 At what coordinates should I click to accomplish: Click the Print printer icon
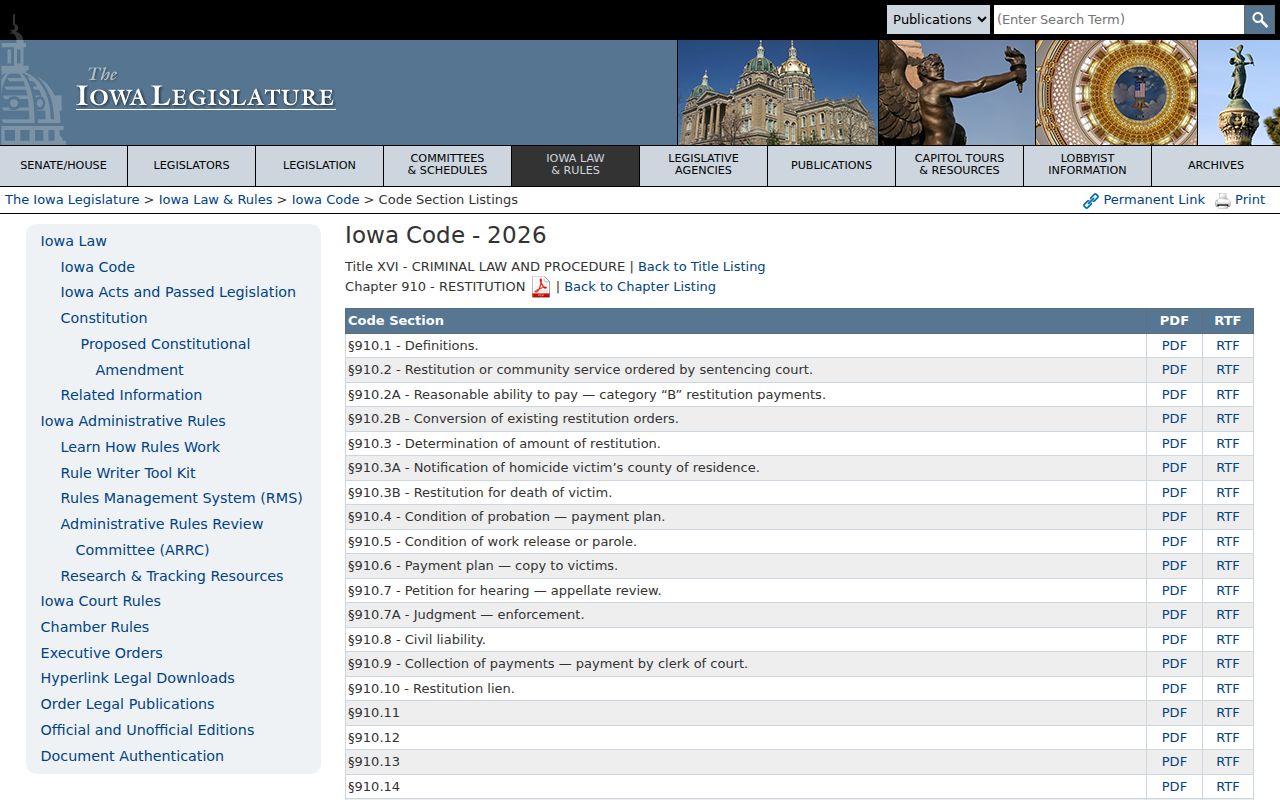1223,201
